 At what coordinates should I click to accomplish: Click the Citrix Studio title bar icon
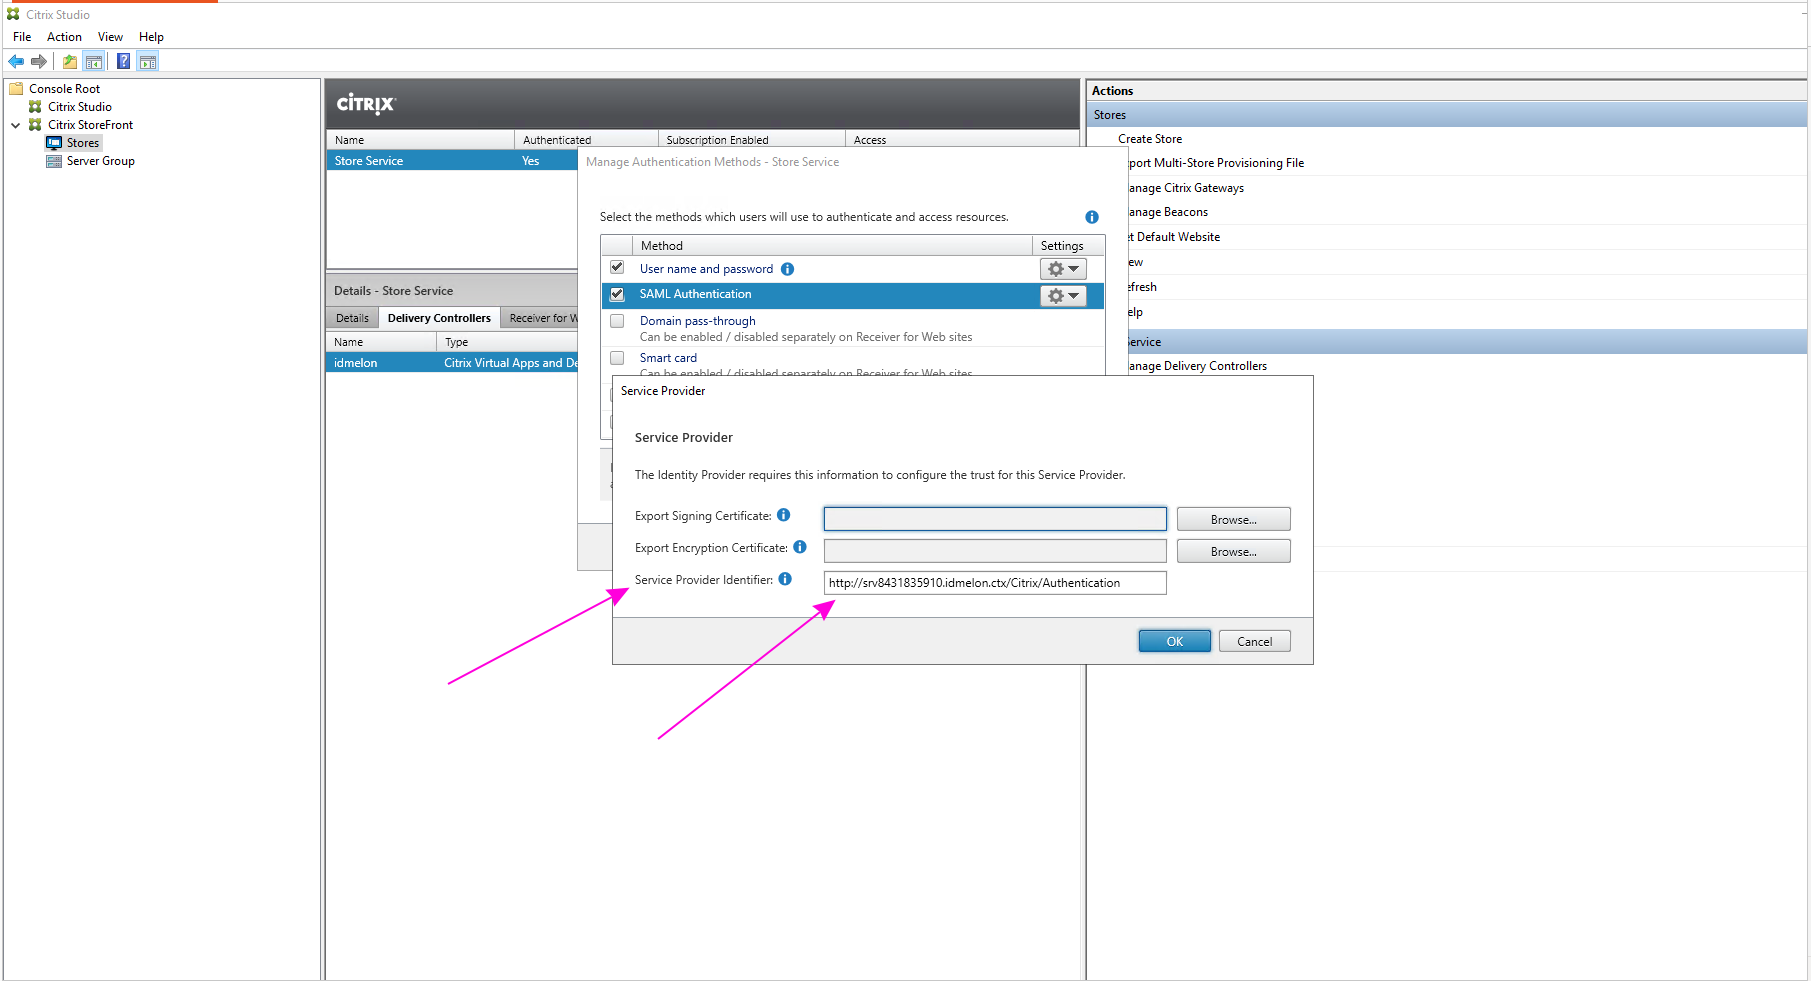(13, 14)
